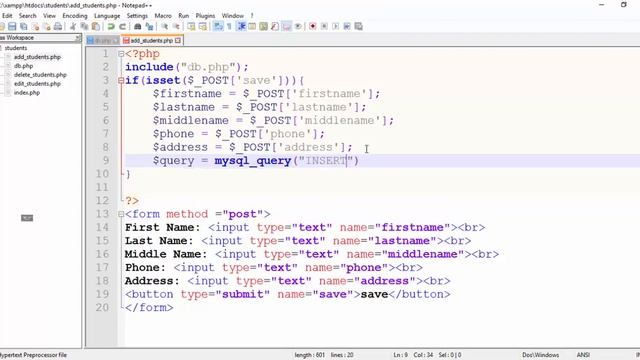This screenshot has width=640, height=360.
Task: Select add_students.php in the workspace tree
Action: [x=37, y=57]
